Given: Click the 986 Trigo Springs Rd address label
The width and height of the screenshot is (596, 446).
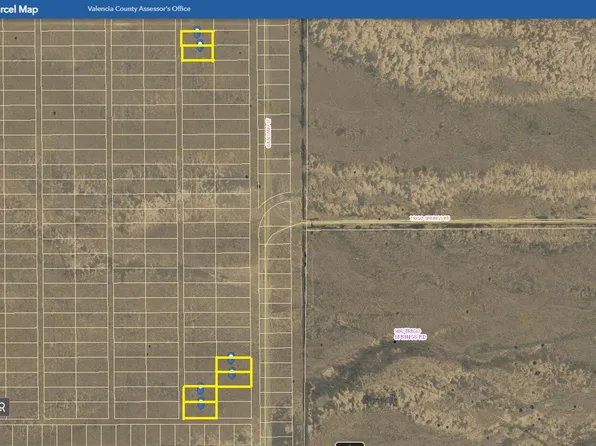Looking at the screenshot, I should click(x=410, y=334).
